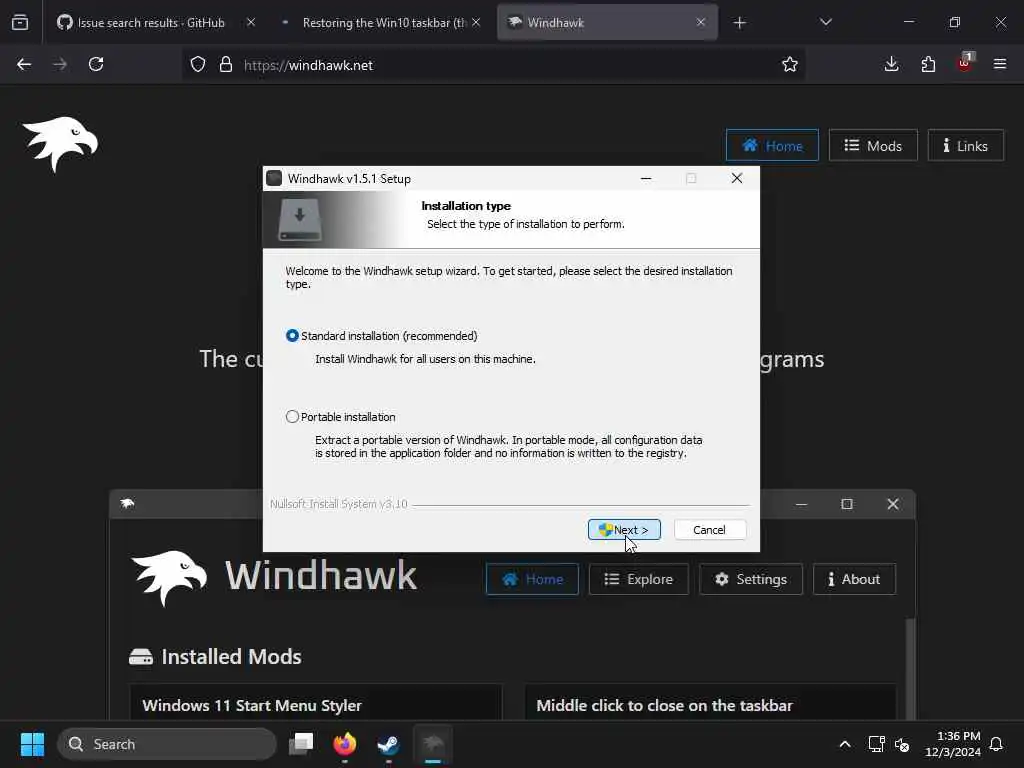Close the Windhawk Setup dialog
Screen dimensions: 1024x768
737,178
